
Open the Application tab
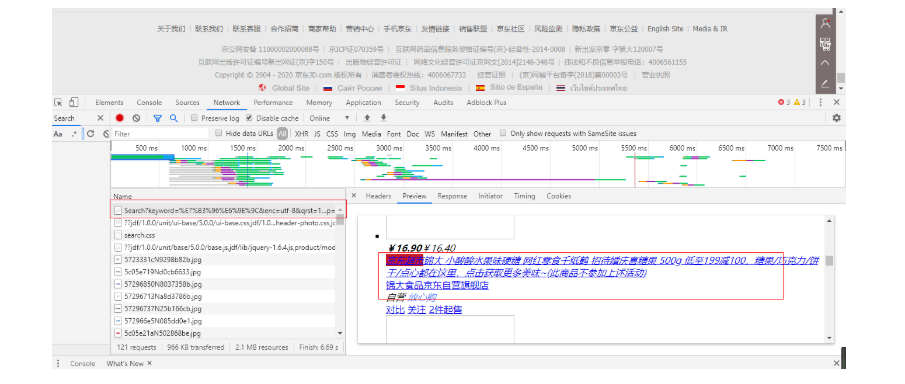click(x=363, y=102)
